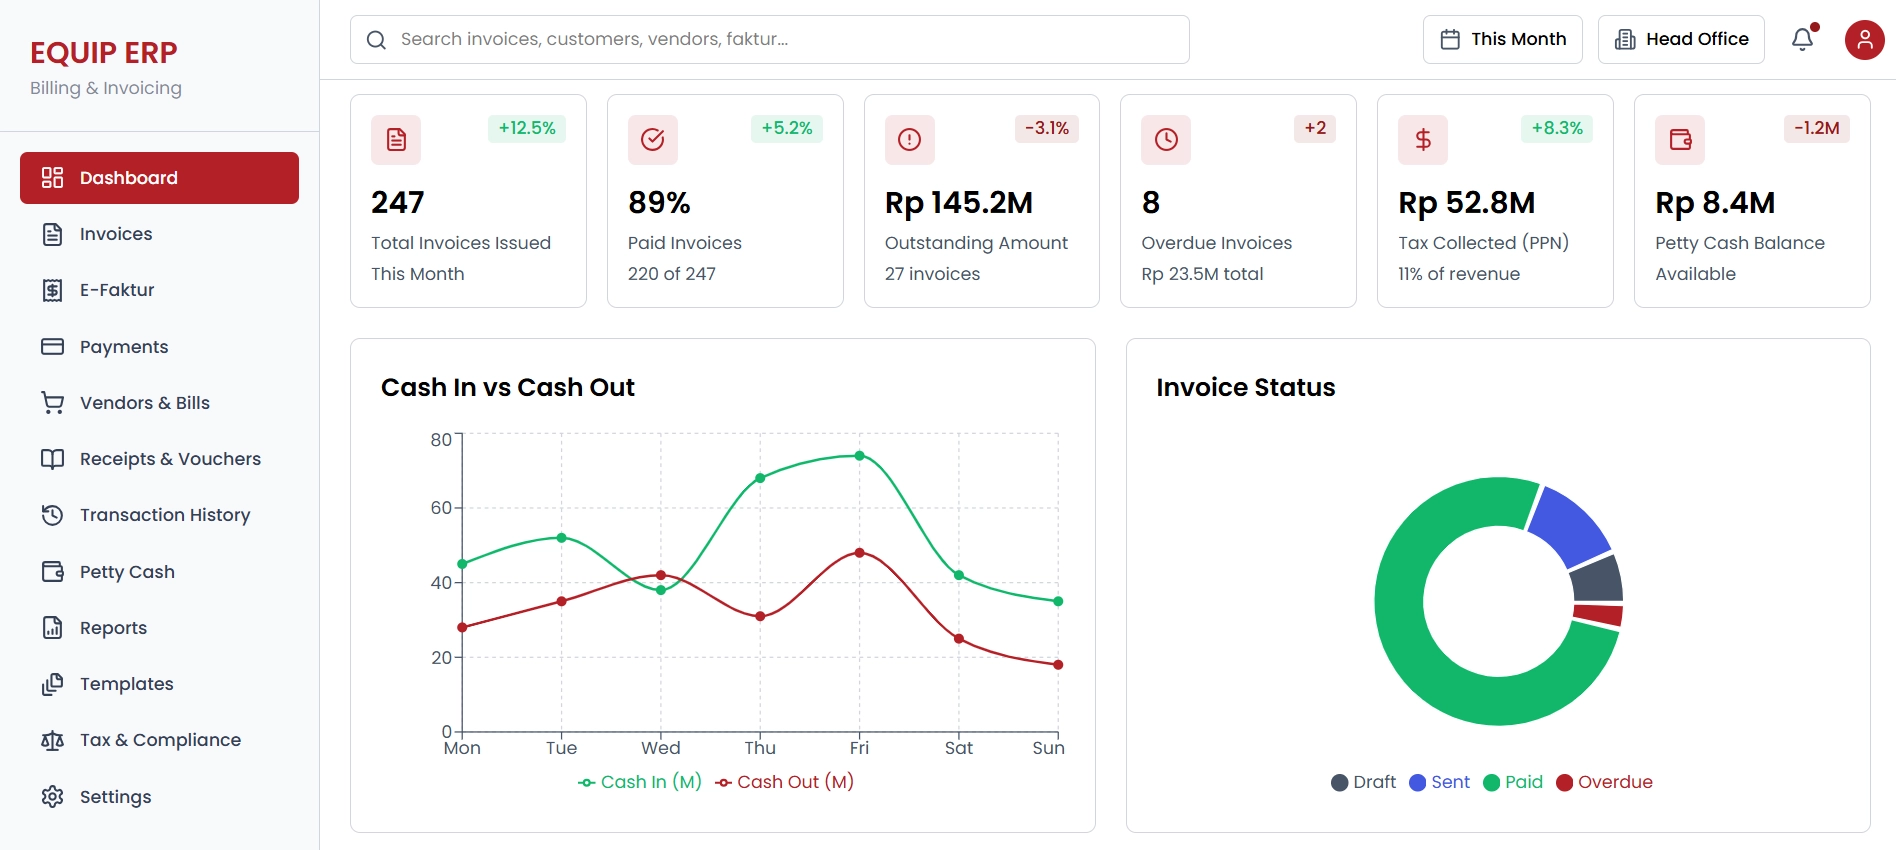Image resolution: width=1896 pixels, height=850 pixels.
Task: Click the checkmark icon on Paid Invoices card
Action: pyautogui.click(x=652, y=140)
